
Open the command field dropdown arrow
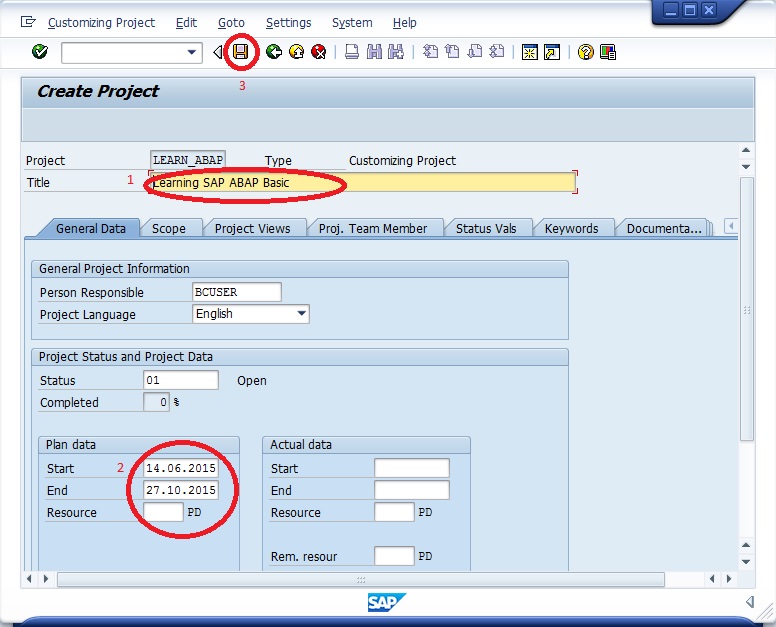[x=192, y=52]
